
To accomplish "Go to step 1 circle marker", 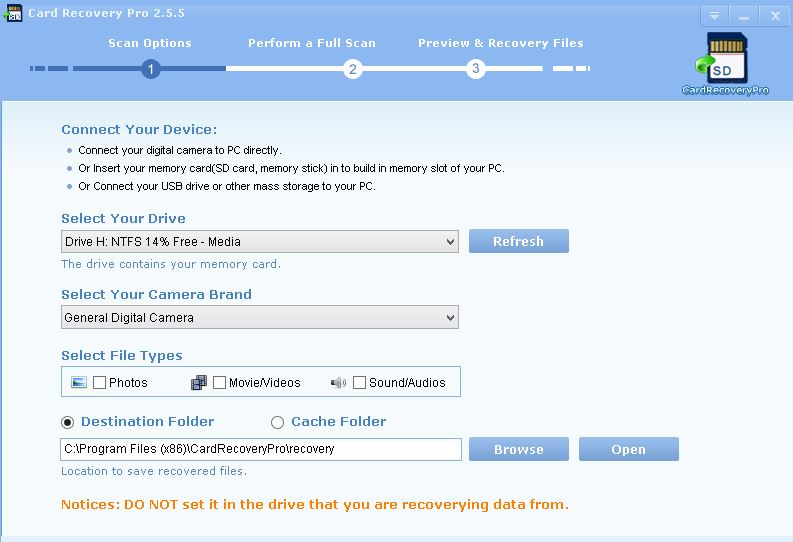I will pyautogui.click(x=150, y=69).
